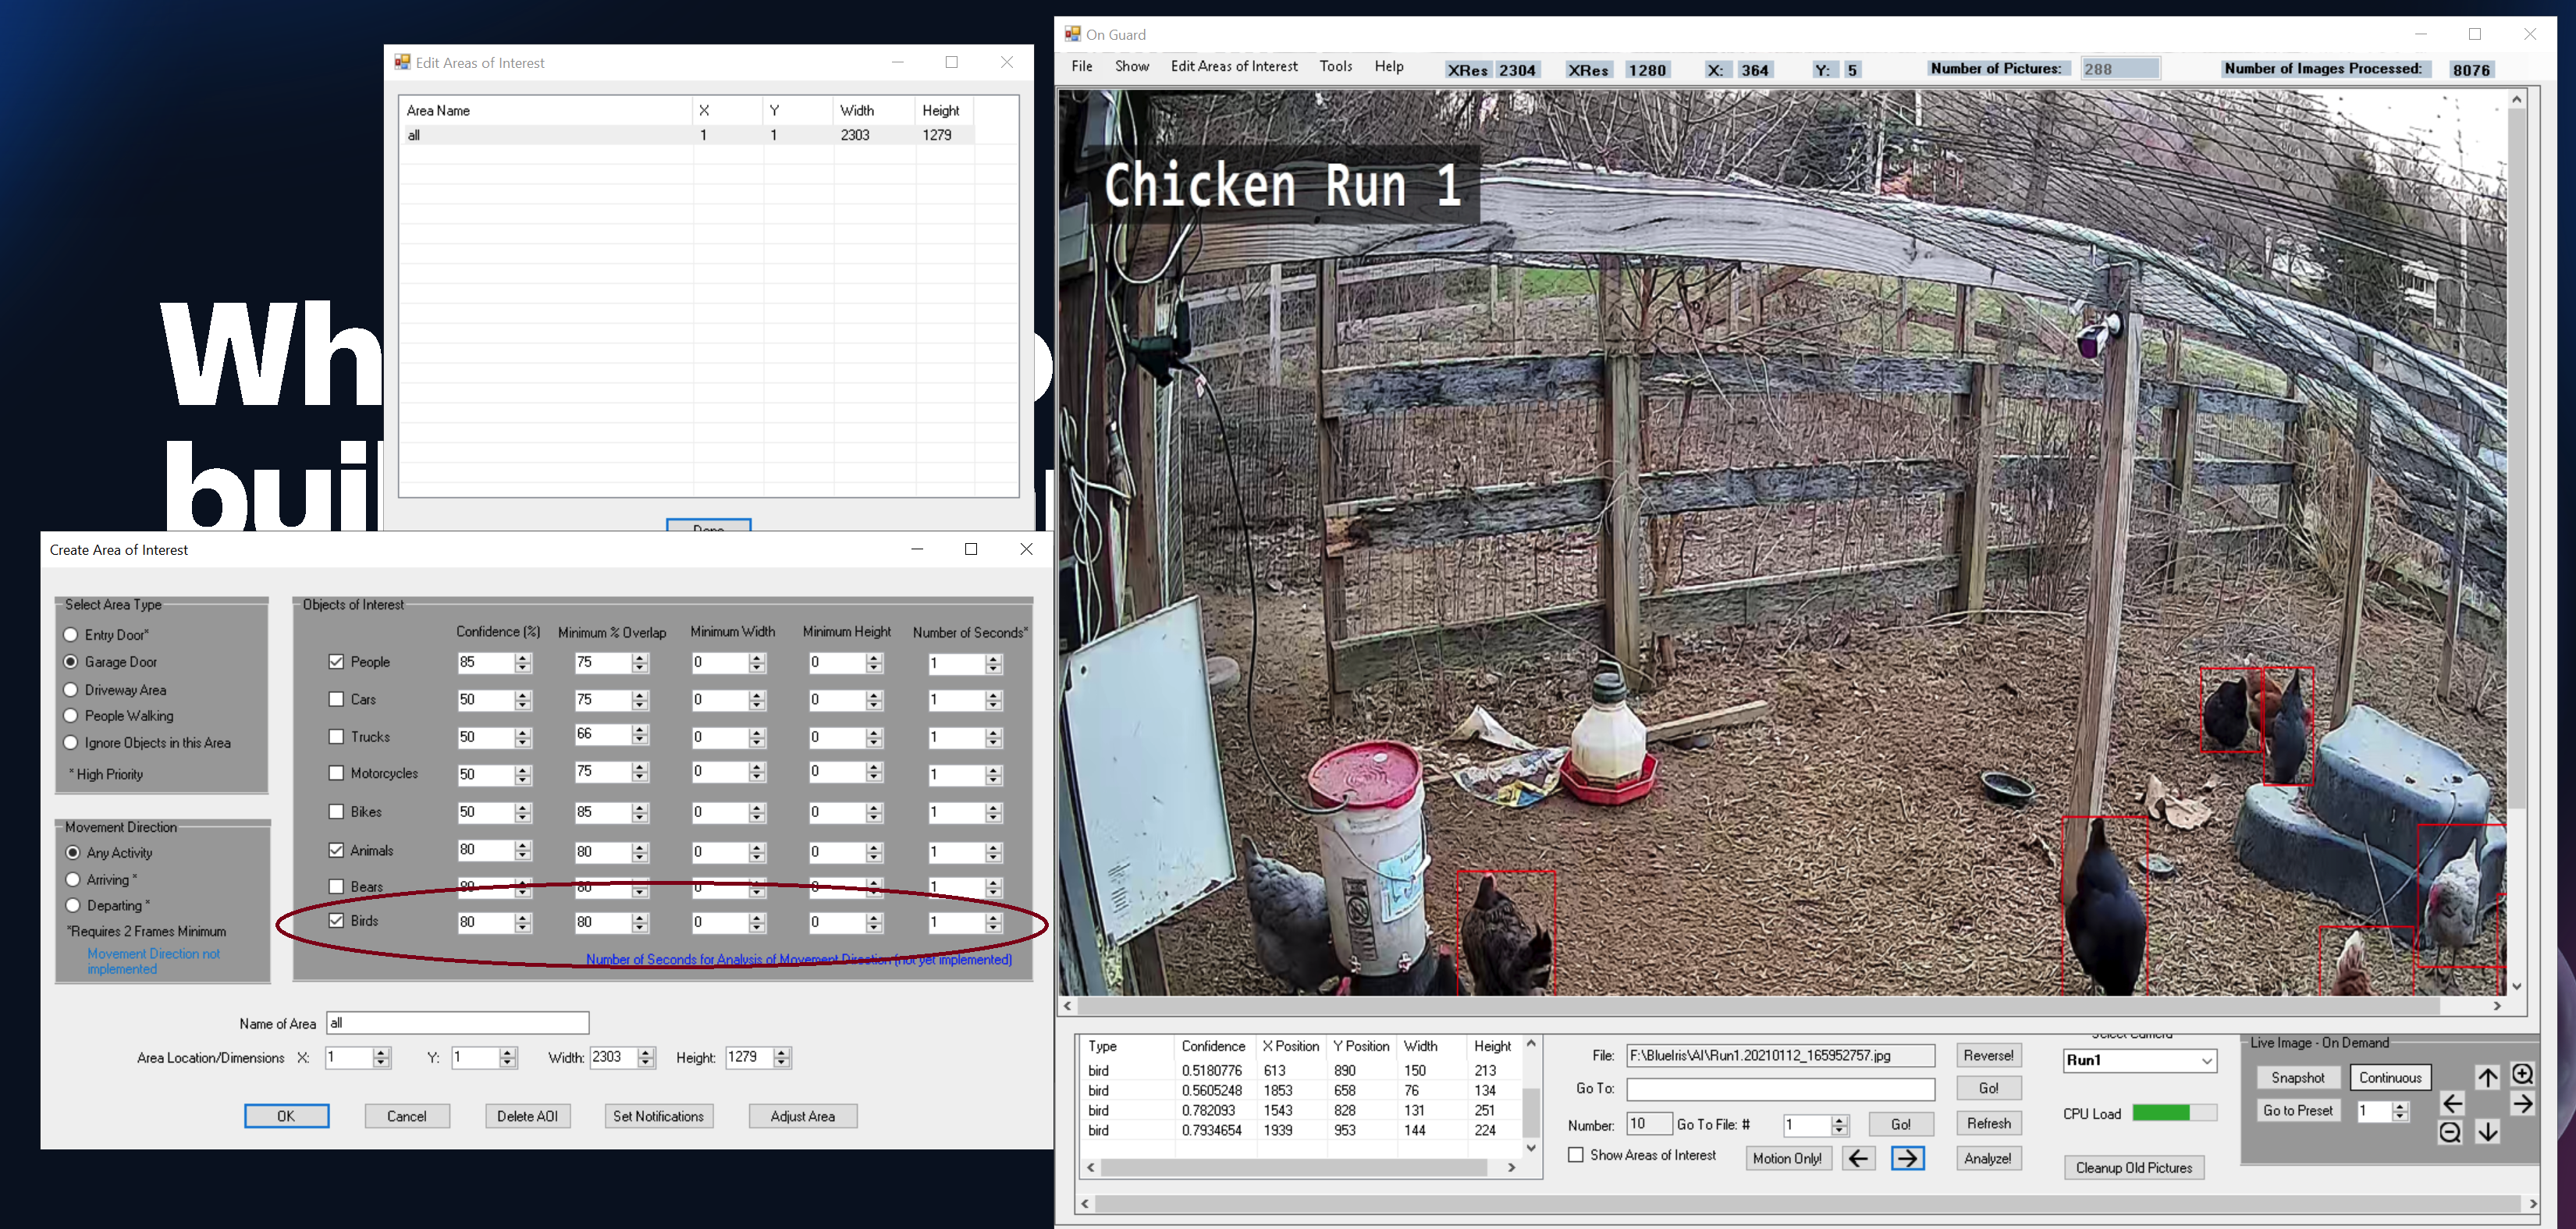Go to previous picture with left arrow
The width and height of the screenshot is (2576, 1229).
click(x=1858, y=1158)
